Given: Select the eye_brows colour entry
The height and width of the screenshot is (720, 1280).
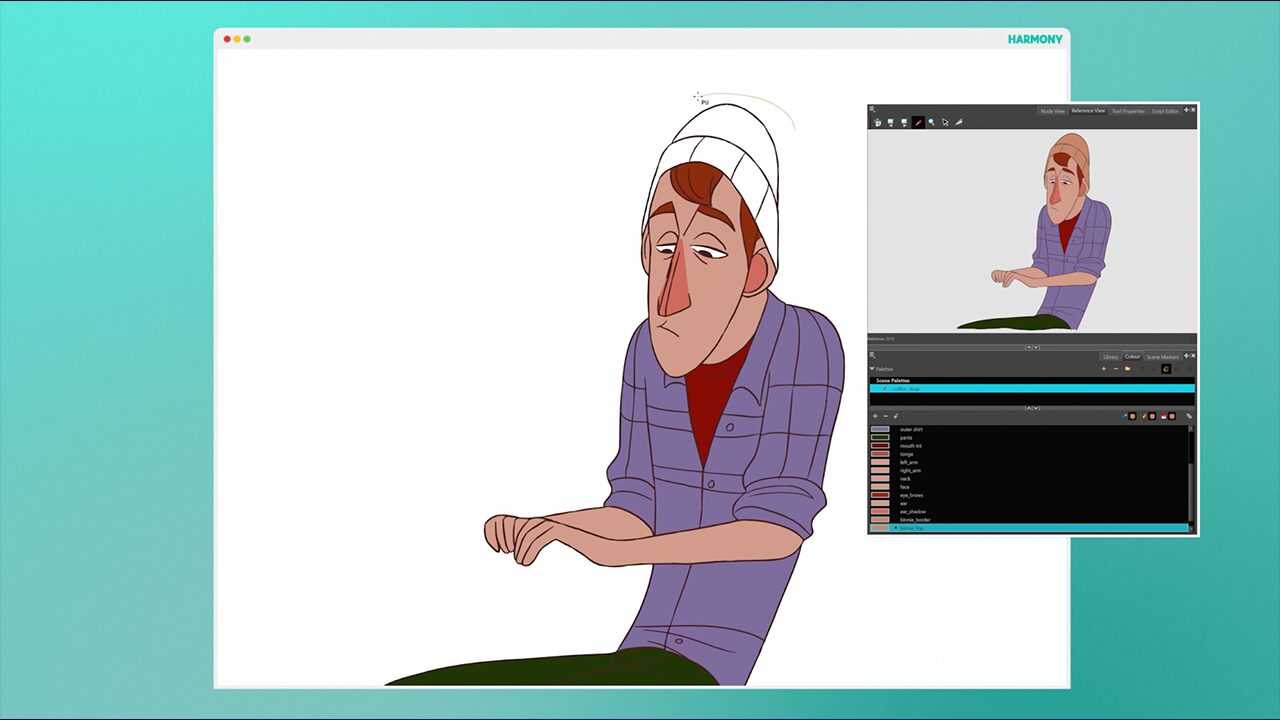Looking at the screenshot, I should (911, 495).
